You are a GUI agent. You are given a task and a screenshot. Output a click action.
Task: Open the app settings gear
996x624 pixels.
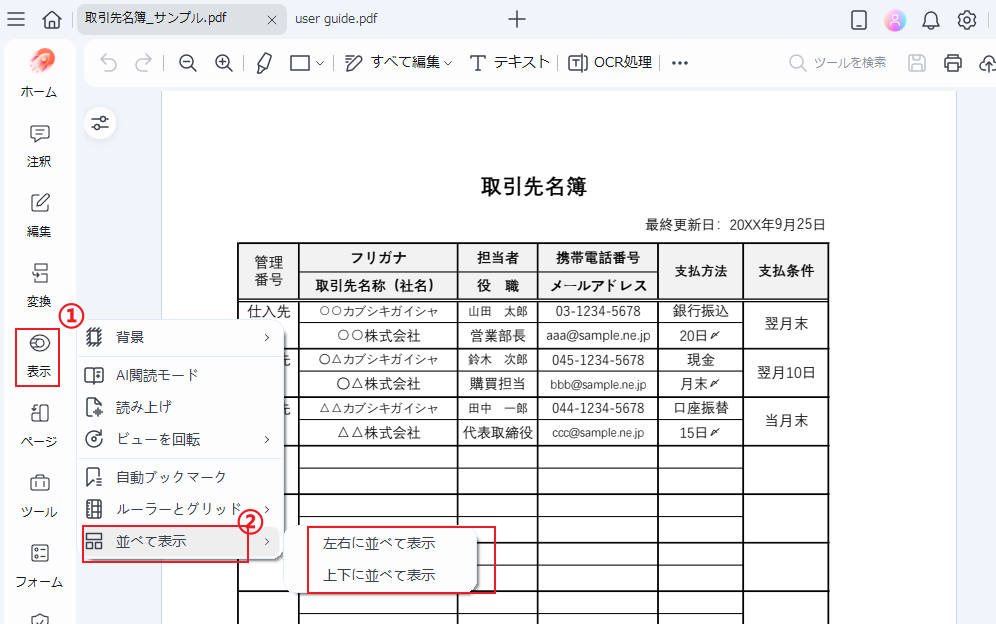[x=966, y=18]
